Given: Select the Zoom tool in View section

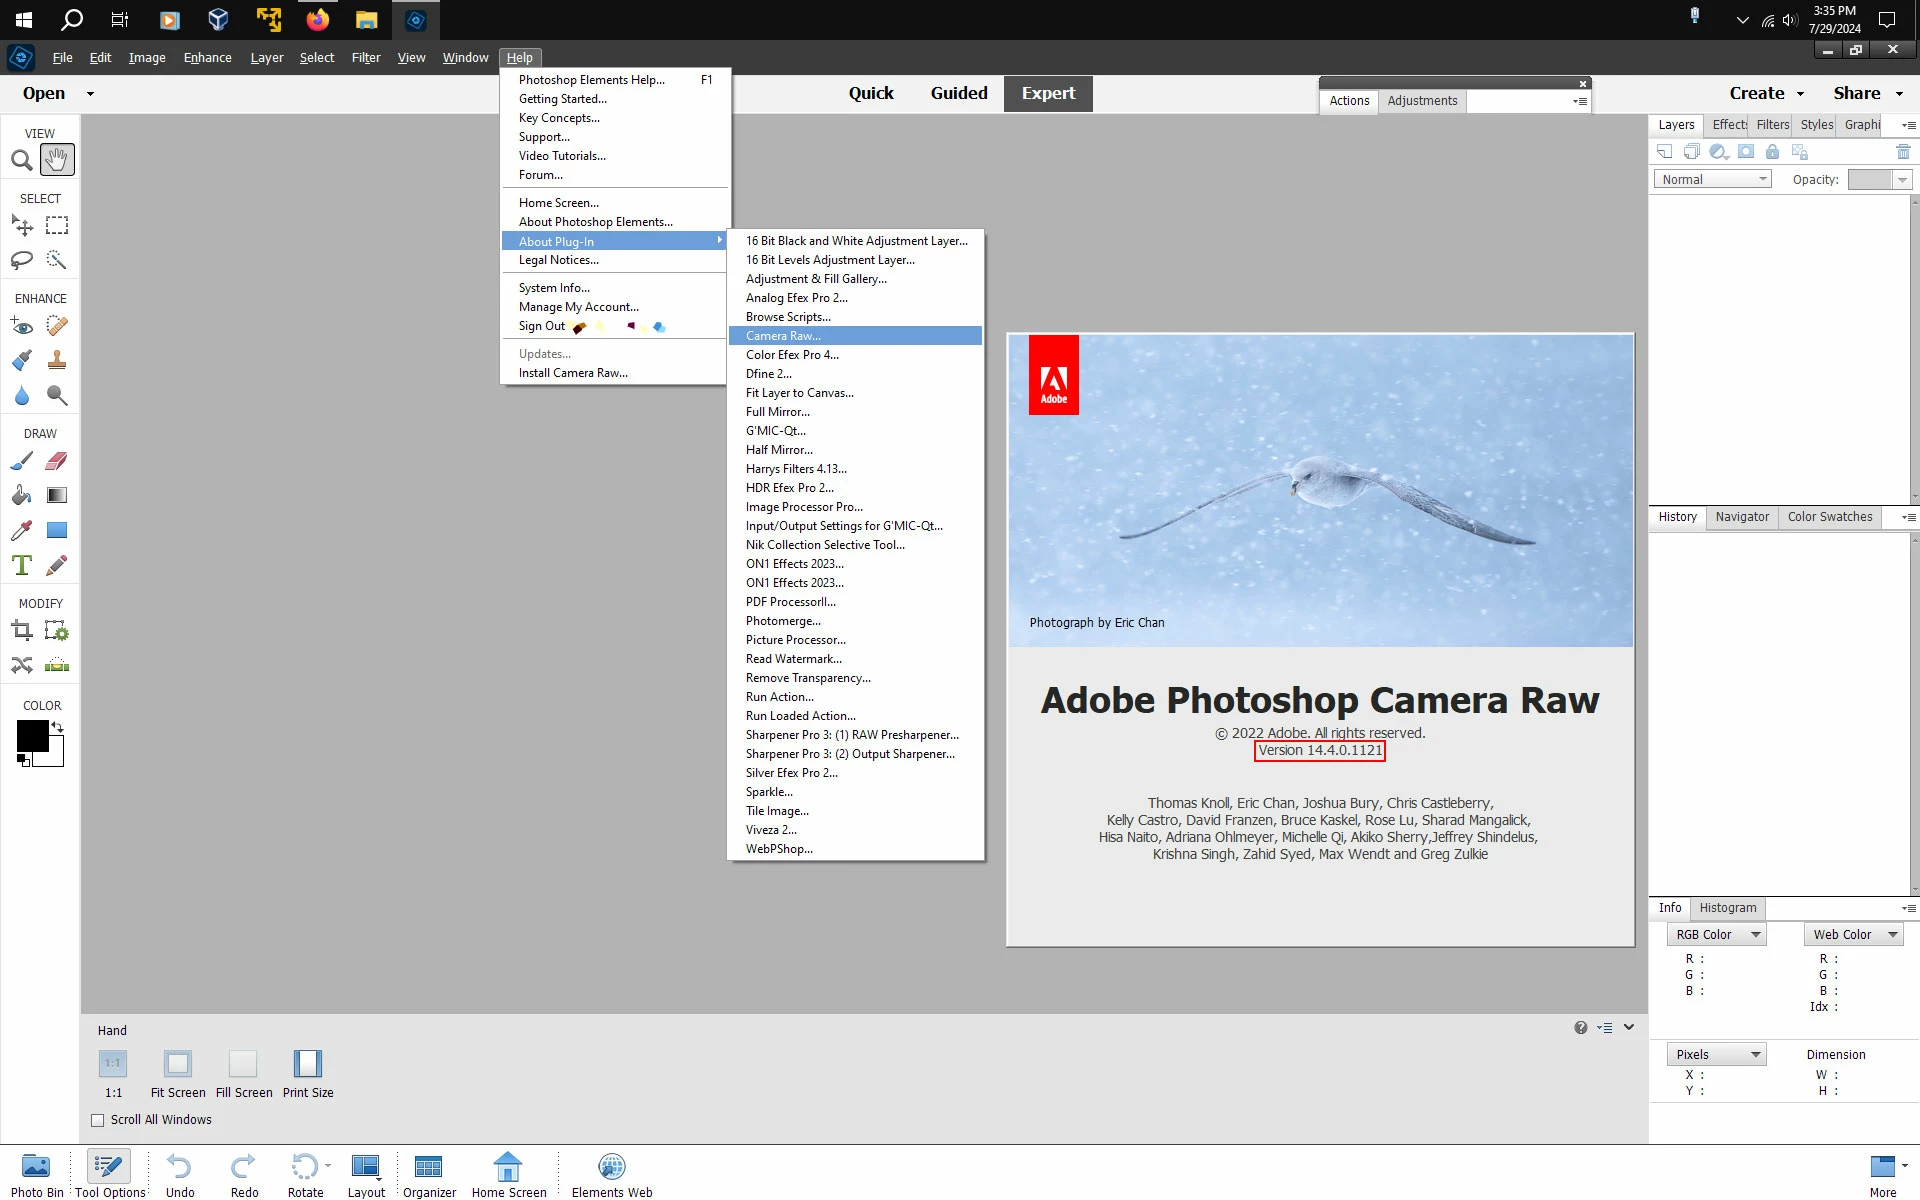Looking at the screenshot, I should (21, 160).
